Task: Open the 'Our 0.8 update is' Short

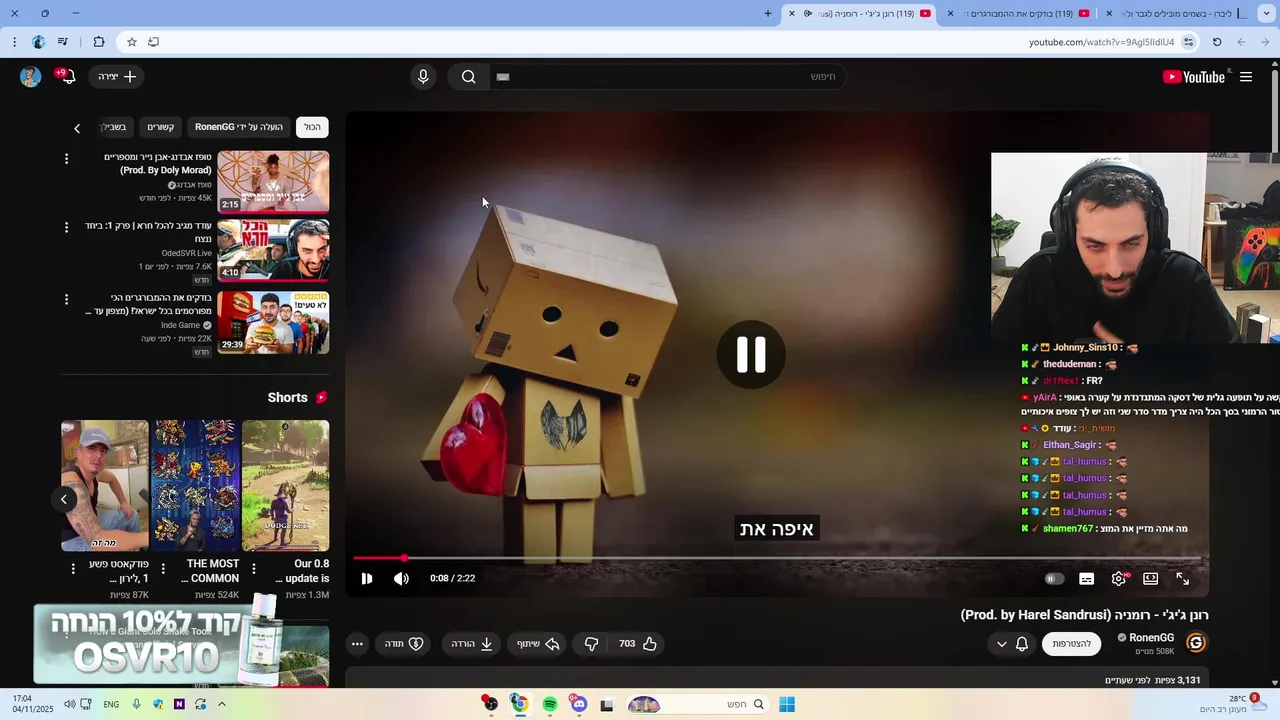Action: tap(285, 486)
